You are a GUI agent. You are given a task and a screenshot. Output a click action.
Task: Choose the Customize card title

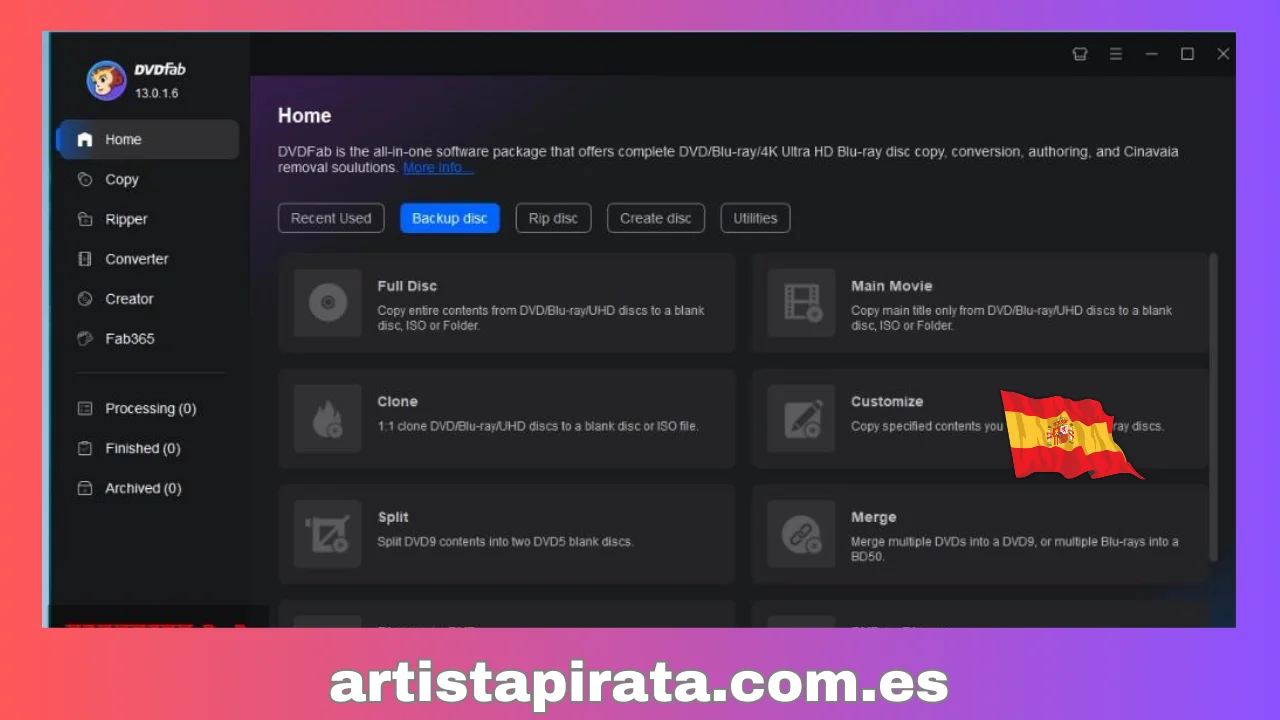[x=887, y=402]
